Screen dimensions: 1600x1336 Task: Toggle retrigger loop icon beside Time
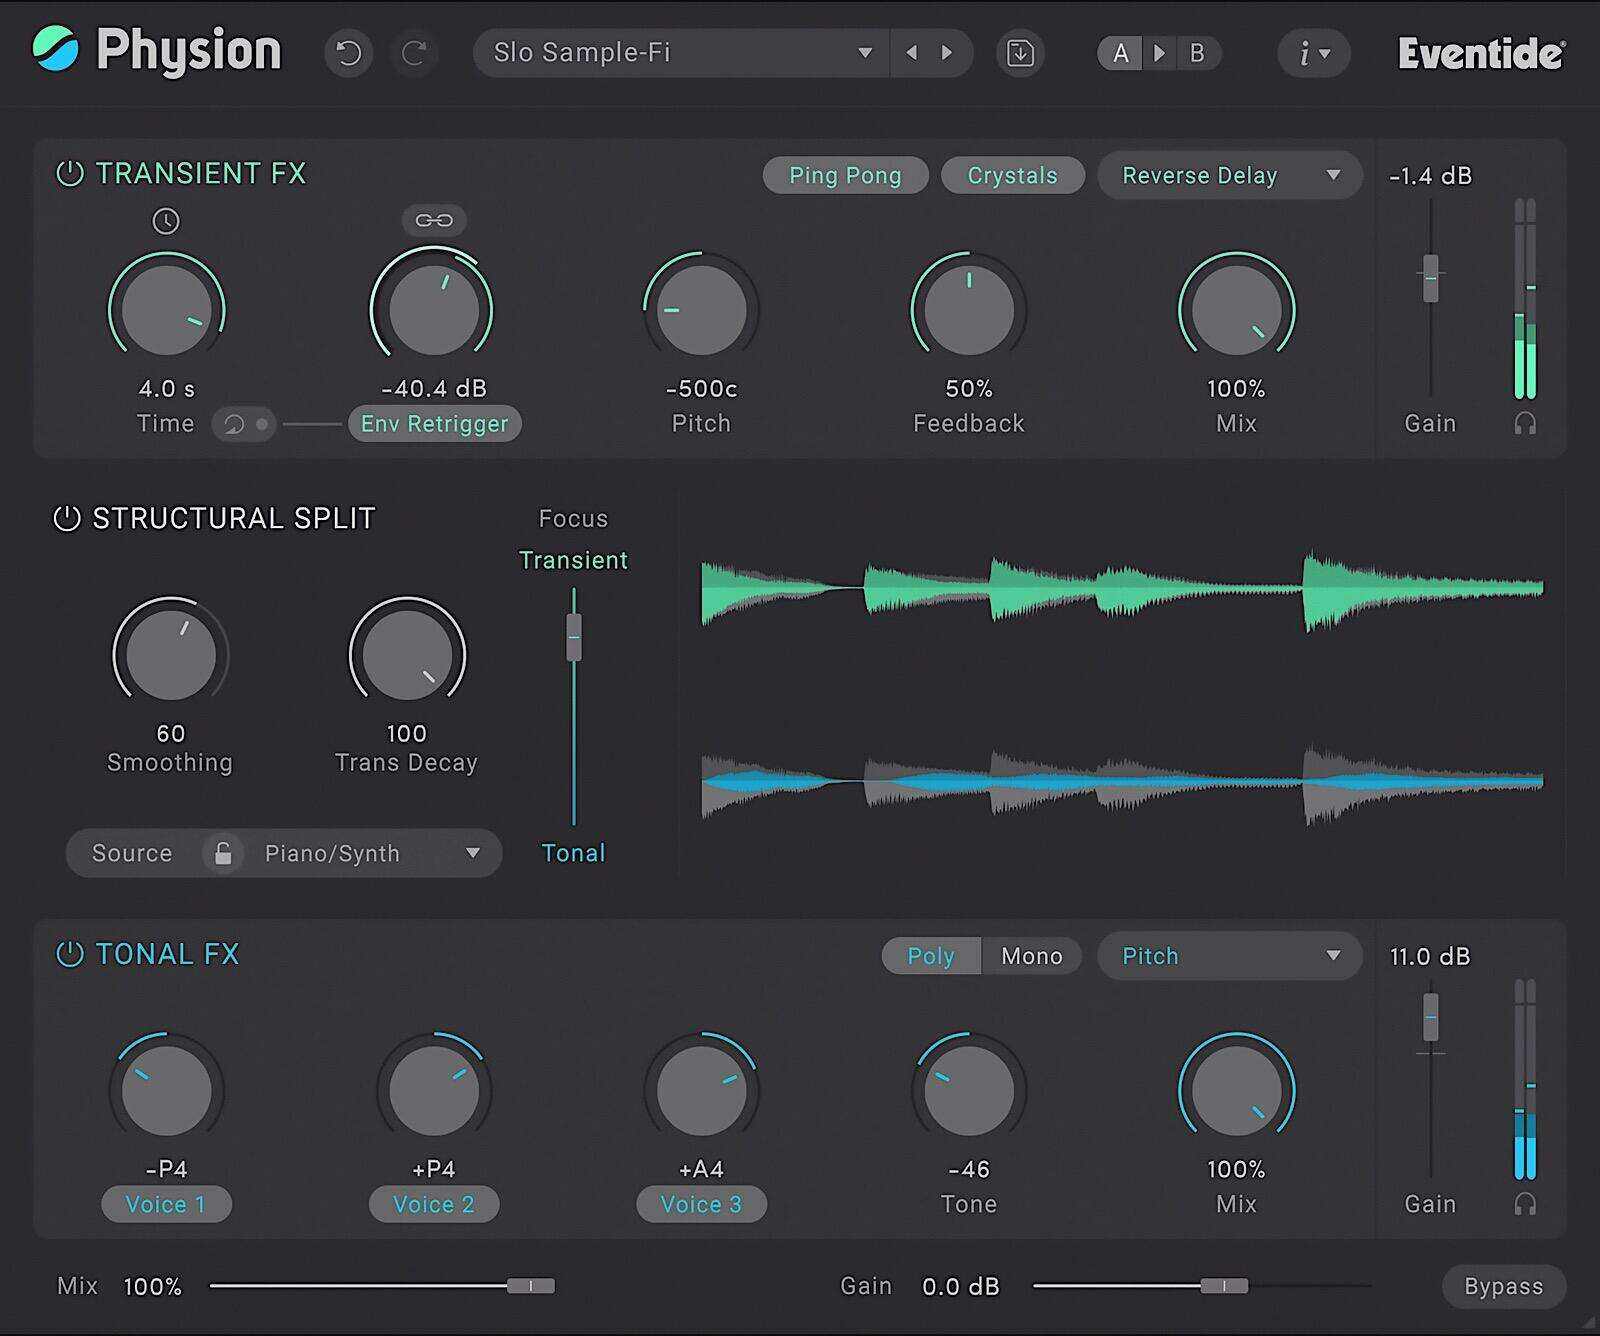(243, 424)
